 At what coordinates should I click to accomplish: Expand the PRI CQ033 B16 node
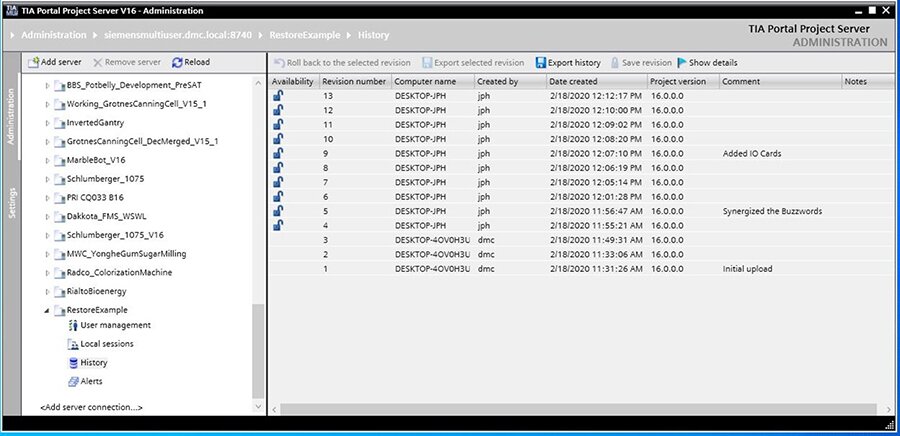point(47,198)
